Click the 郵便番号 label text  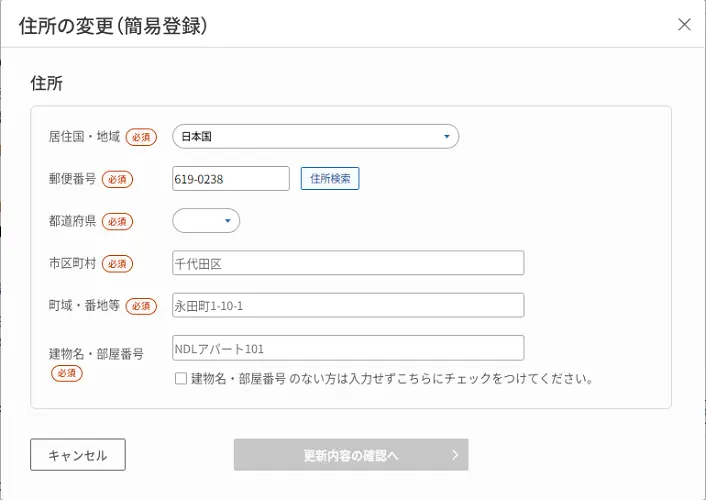coord(72,178)
